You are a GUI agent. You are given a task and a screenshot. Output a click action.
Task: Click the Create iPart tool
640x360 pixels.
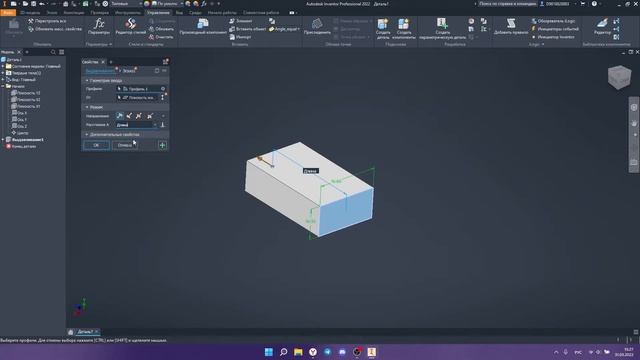tap(383, 29)
